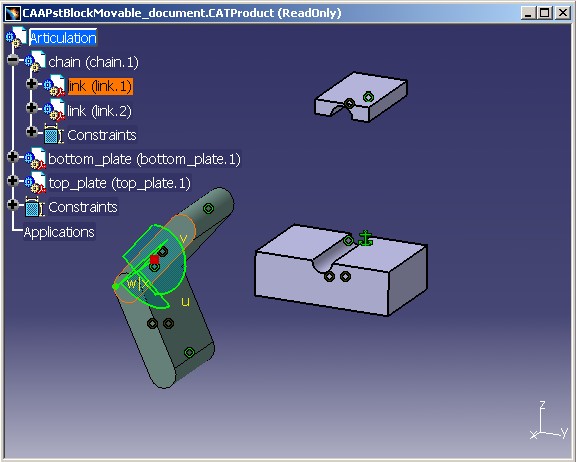
Task: Click the bottom_plate part icon
Action: (x=35, y=159)
